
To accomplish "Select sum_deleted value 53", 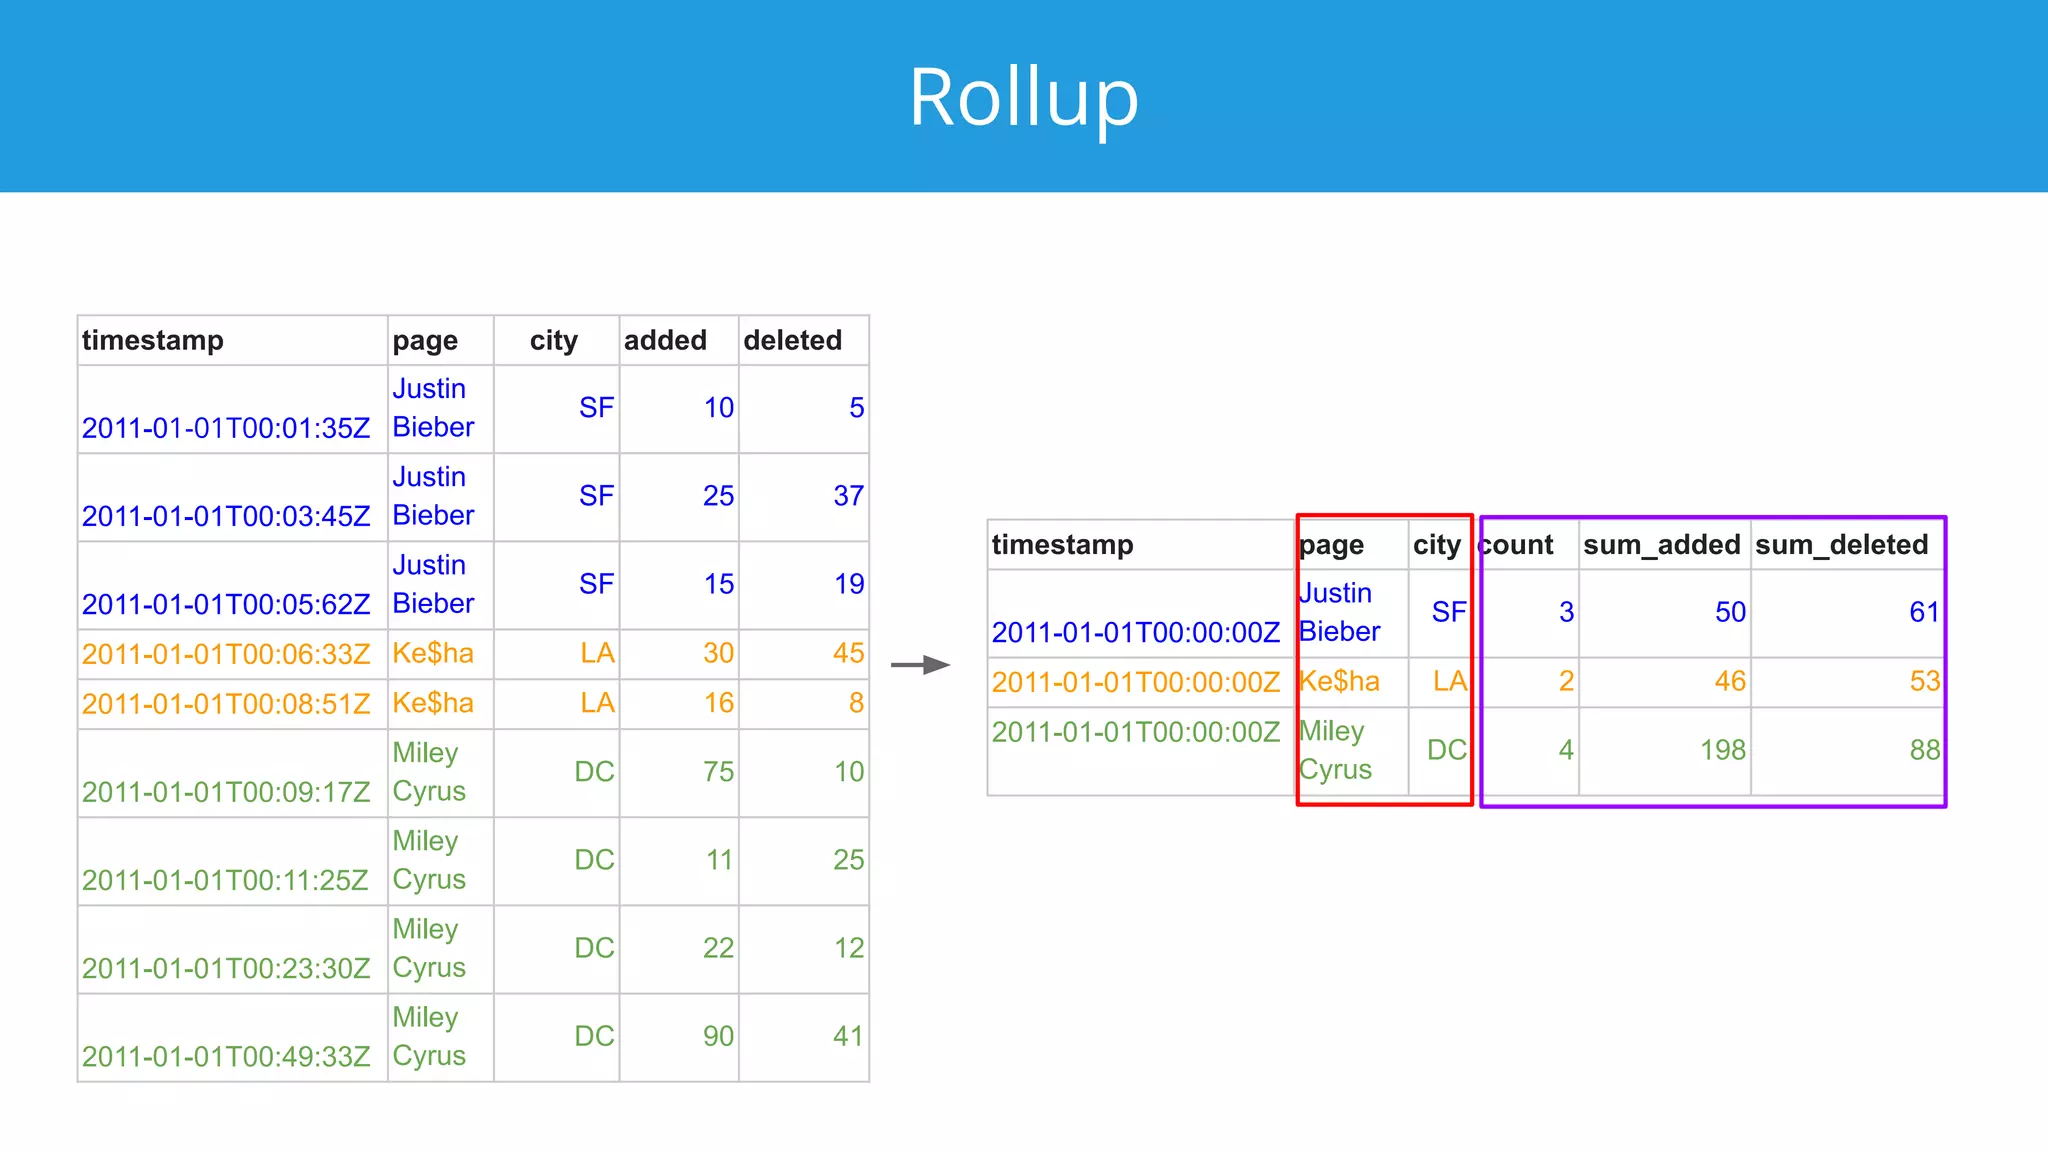I will coord(1925,681).
